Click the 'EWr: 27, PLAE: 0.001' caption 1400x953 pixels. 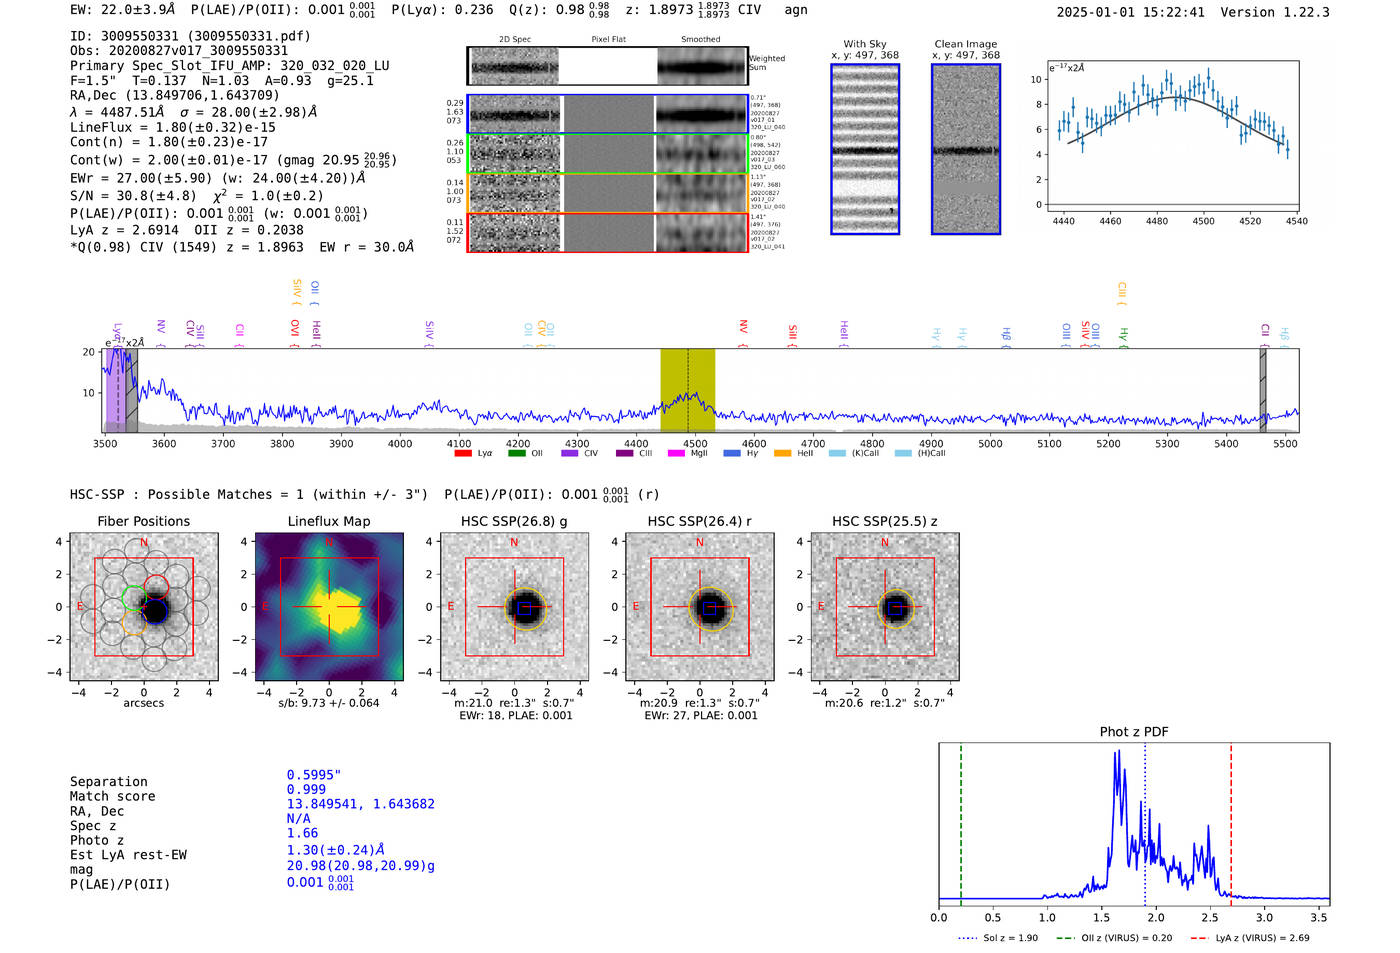click(x=701, y=716)
